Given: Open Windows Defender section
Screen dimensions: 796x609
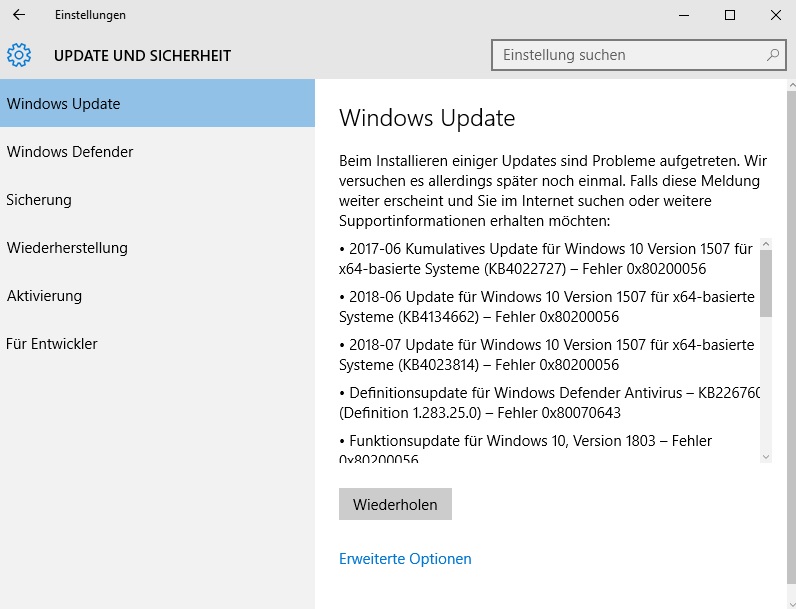Looking at the screenshot, I should 157,151.
